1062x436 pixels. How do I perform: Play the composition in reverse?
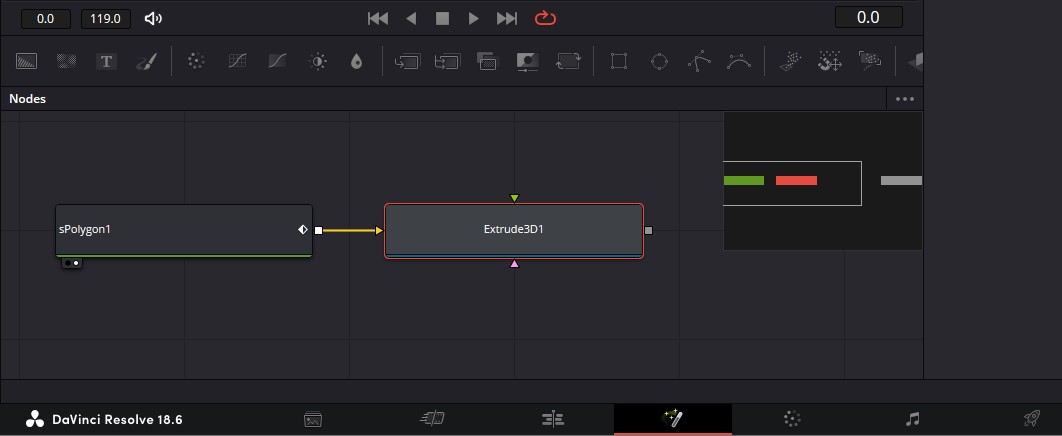pos(410,18)
